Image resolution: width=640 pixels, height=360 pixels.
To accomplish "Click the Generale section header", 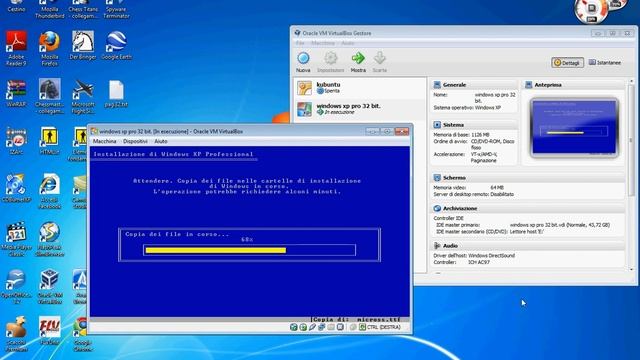I will click(x=474, y=85).
